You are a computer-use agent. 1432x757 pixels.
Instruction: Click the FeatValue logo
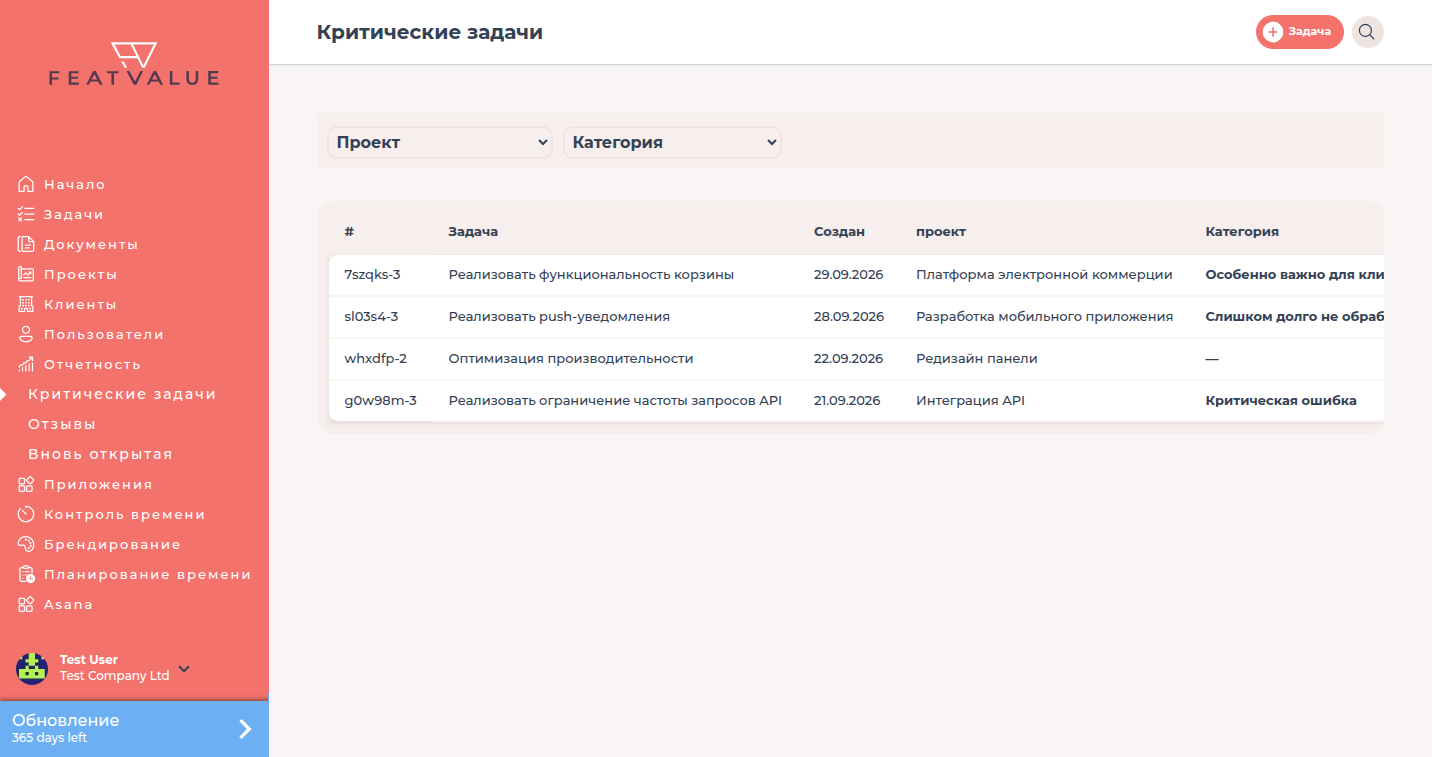pos(134,63)
